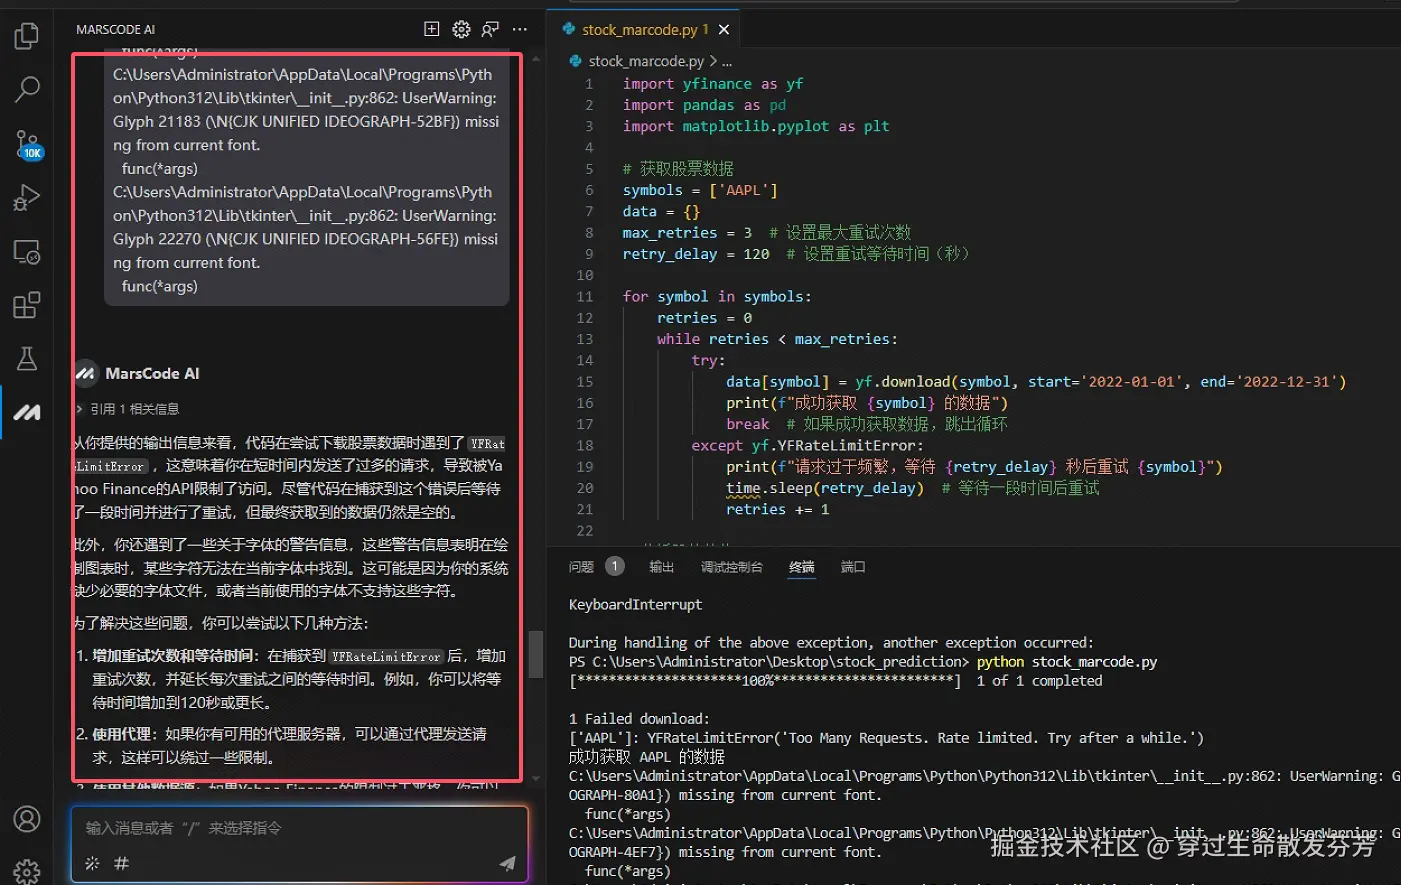Image resolution: width=1401 pixels, height=885 pixels.
Task: Click the Python file icon in breadcrumb
Action: click(576, 61)
